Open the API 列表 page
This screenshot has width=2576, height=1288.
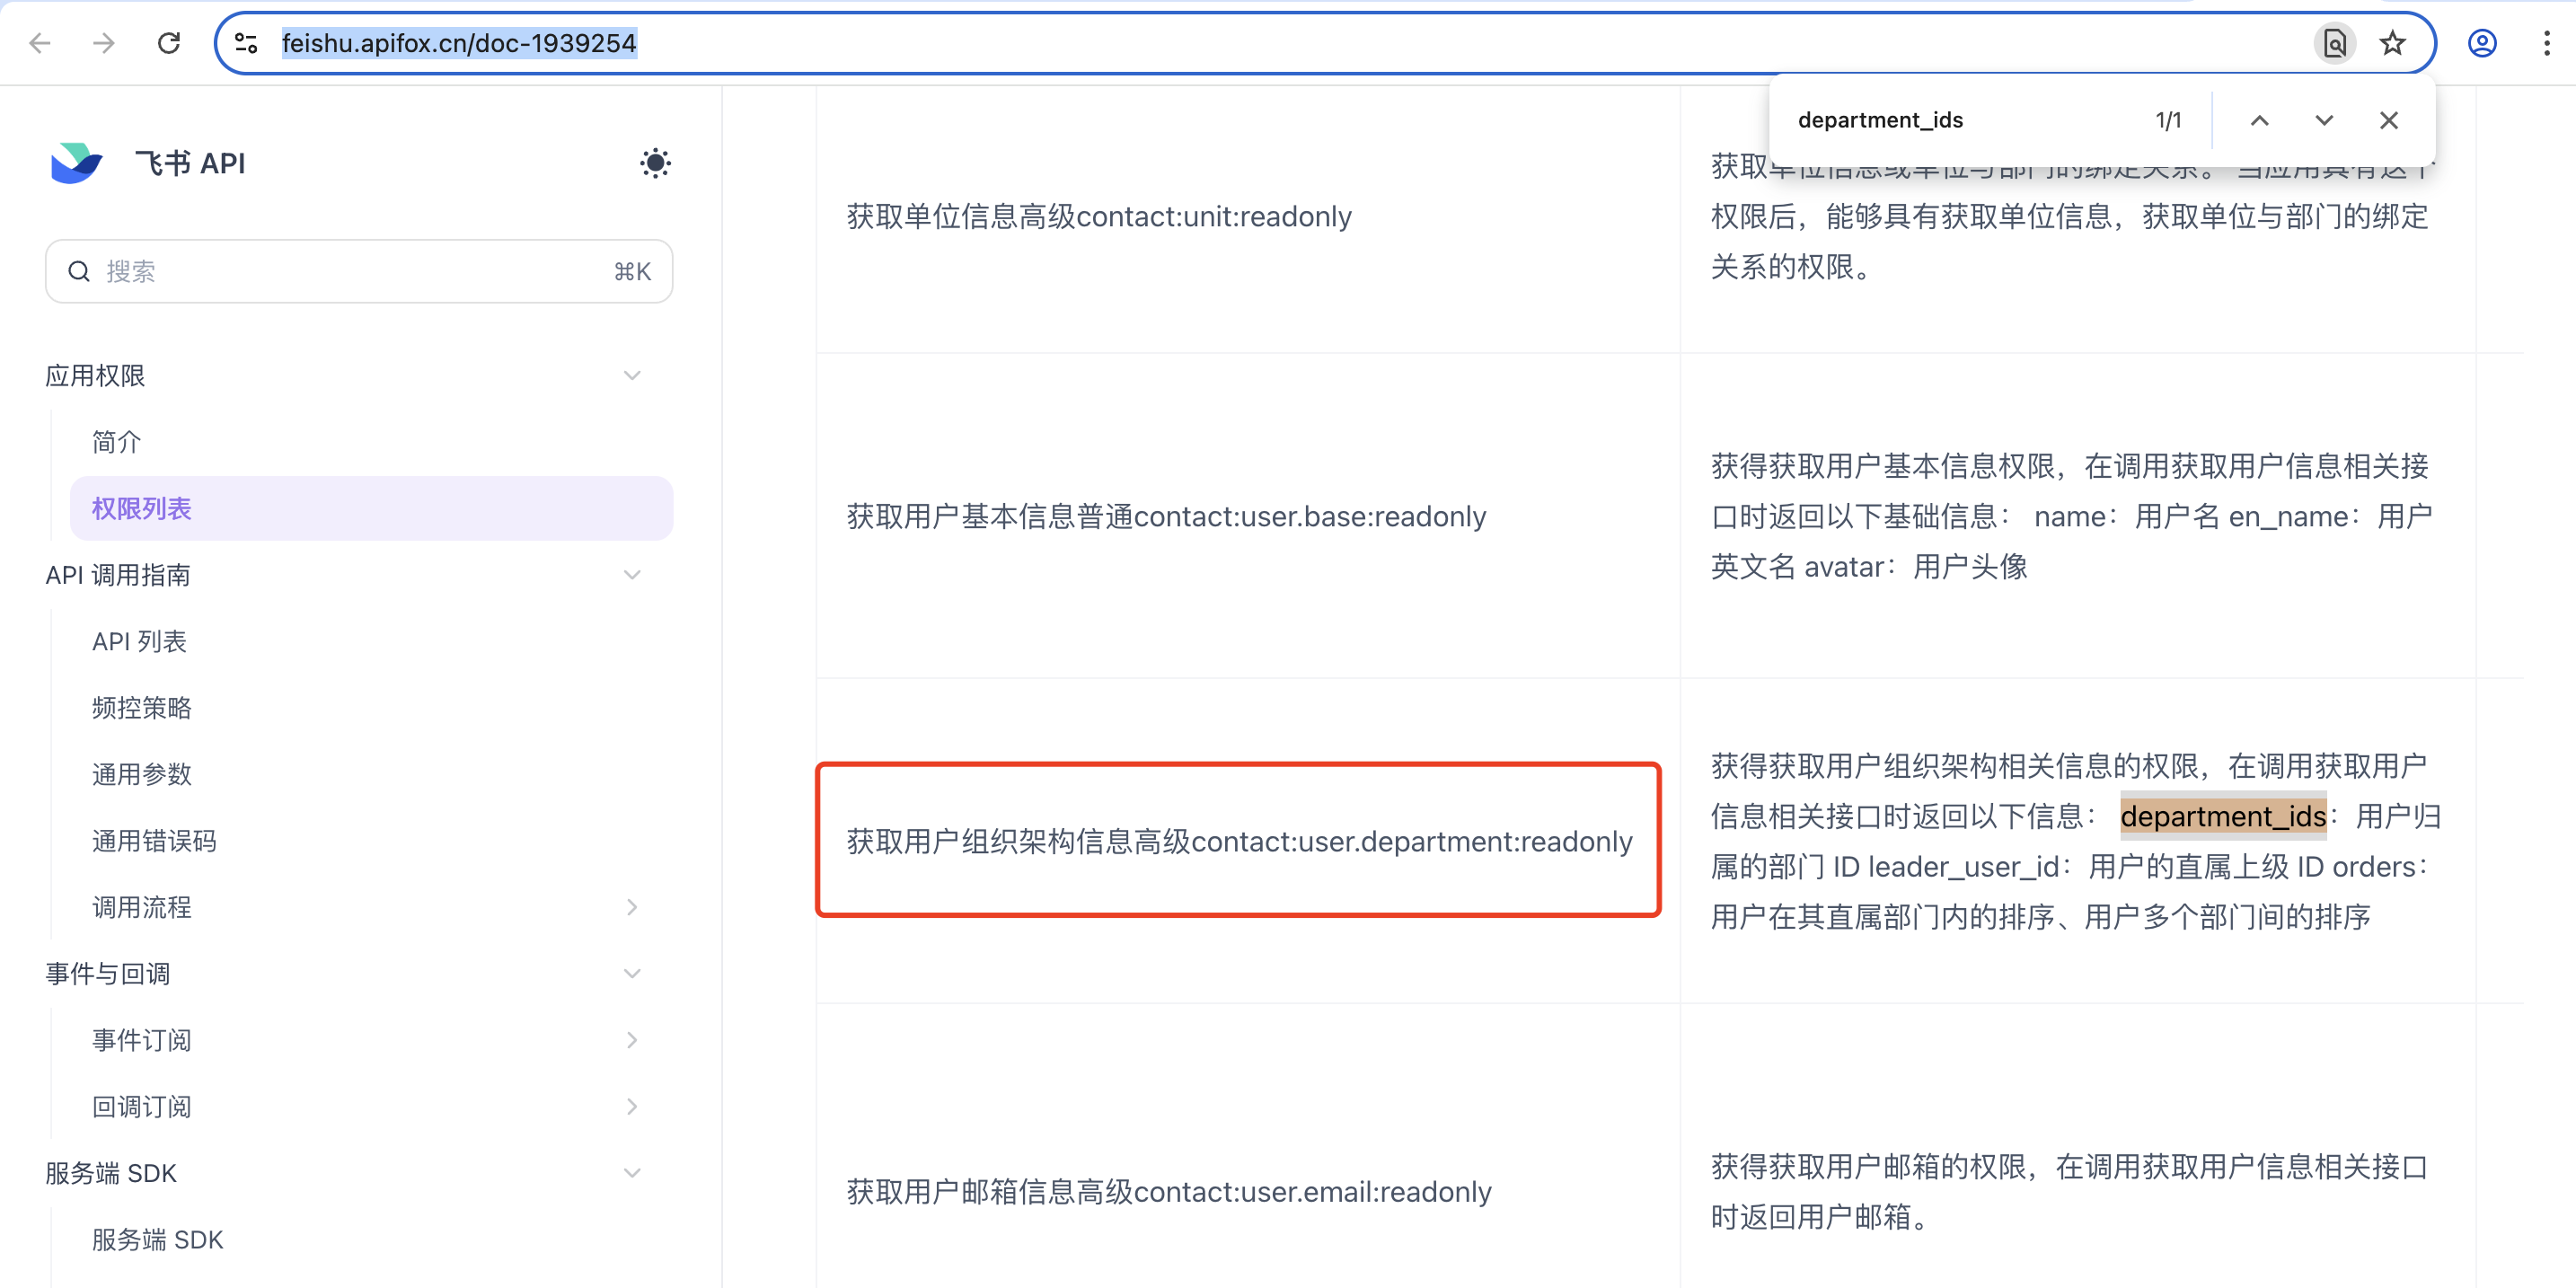point(139,641)
